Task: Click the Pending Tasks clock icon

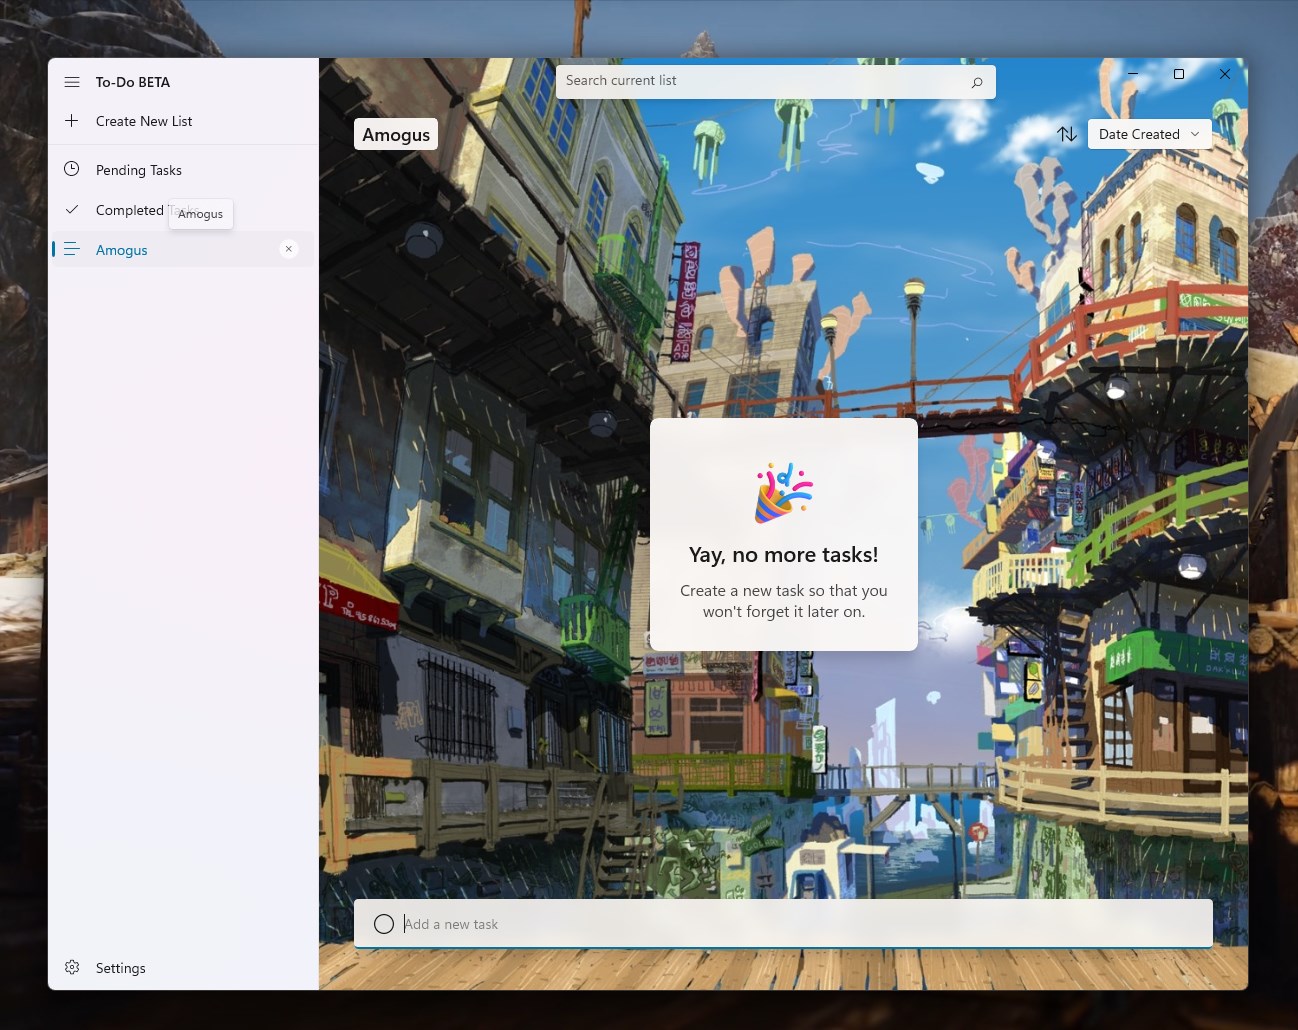Action: tap(72, 169)
